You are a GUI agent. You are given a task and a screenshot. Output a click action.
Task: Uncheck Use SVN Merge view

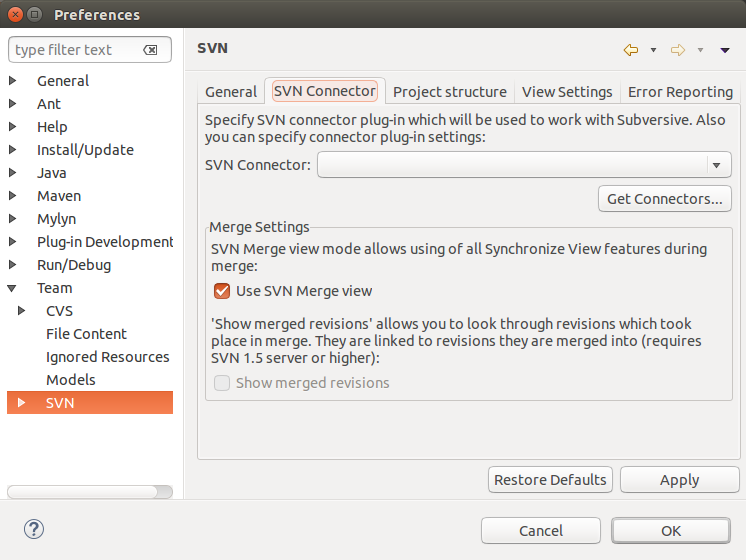tap(222, 291)
